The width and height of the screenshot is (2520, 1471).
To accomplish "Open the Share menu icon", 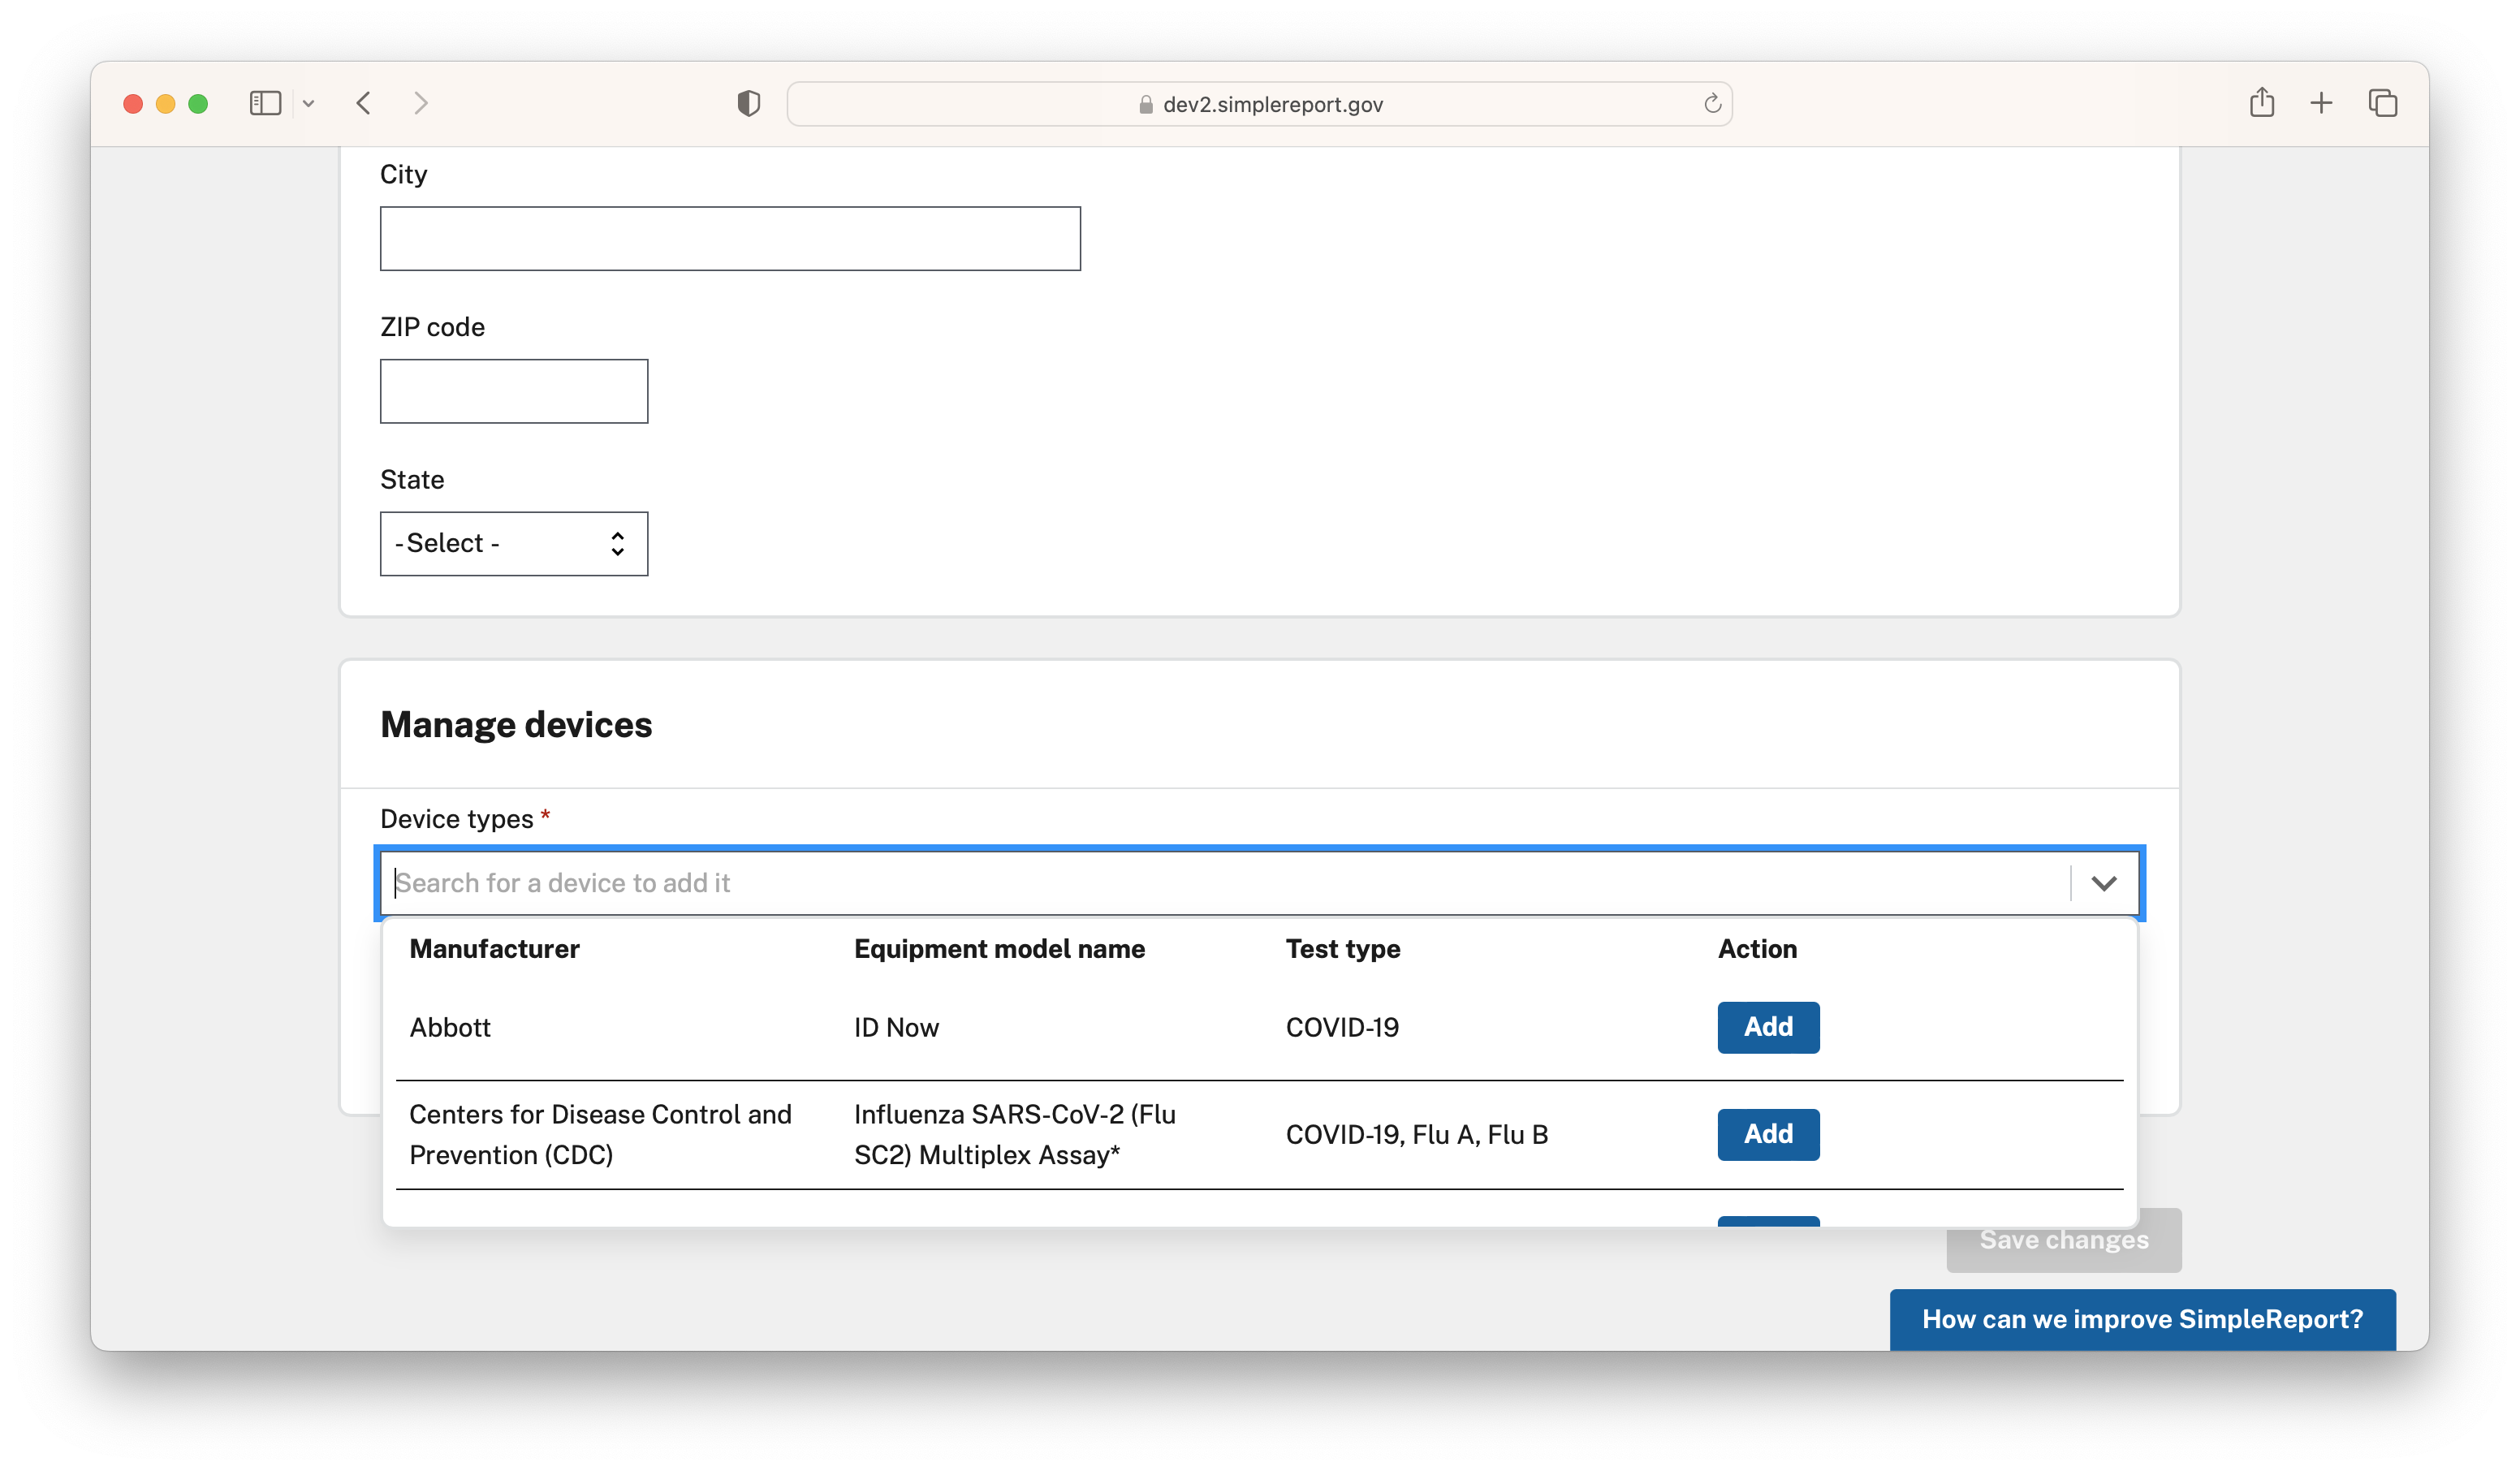I will coord(2263,102).
